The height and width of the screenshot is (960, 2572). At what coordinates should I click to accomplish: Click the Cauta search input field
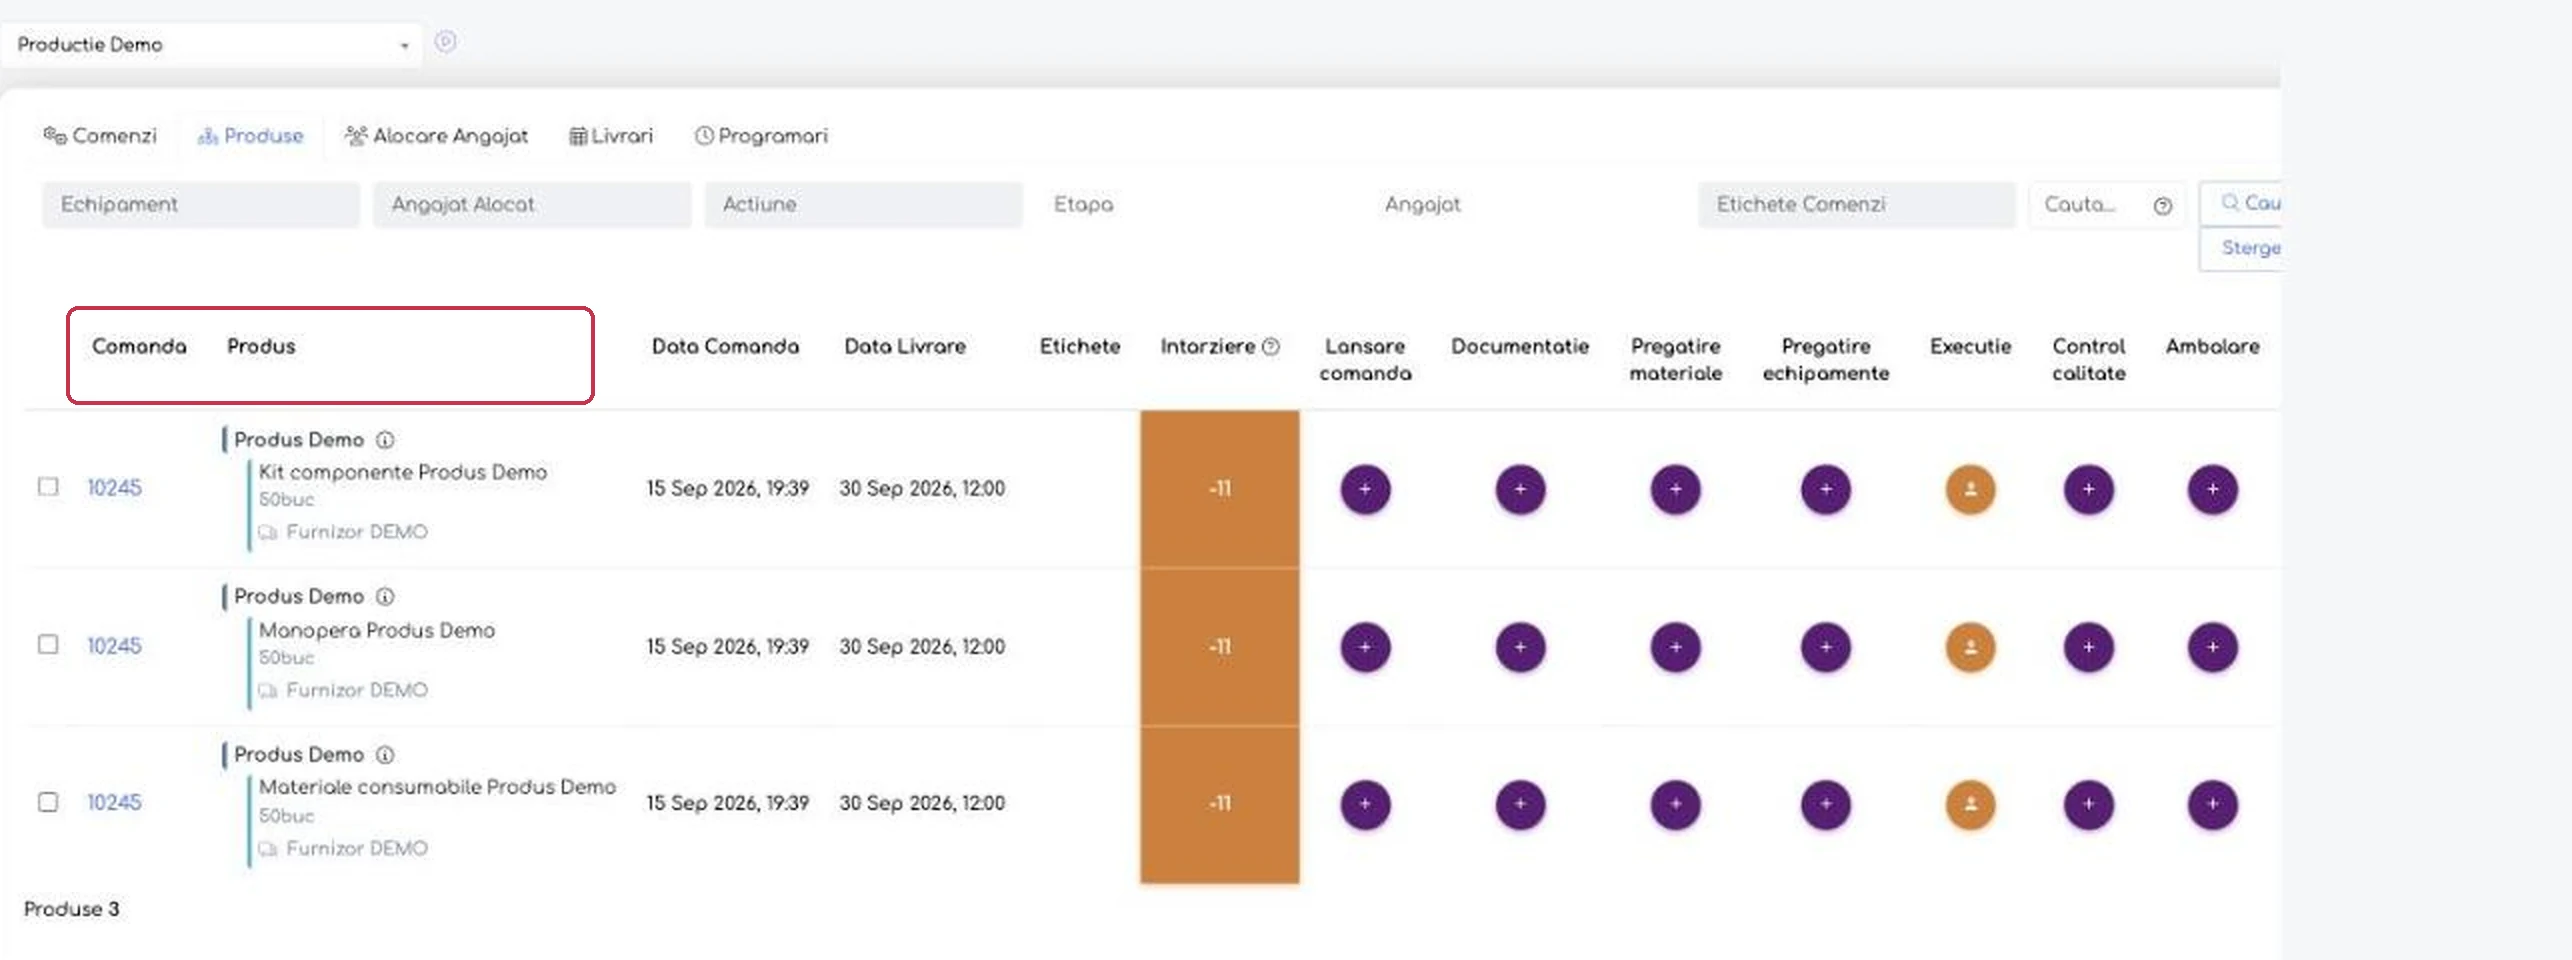click(x=2090, y=205)
